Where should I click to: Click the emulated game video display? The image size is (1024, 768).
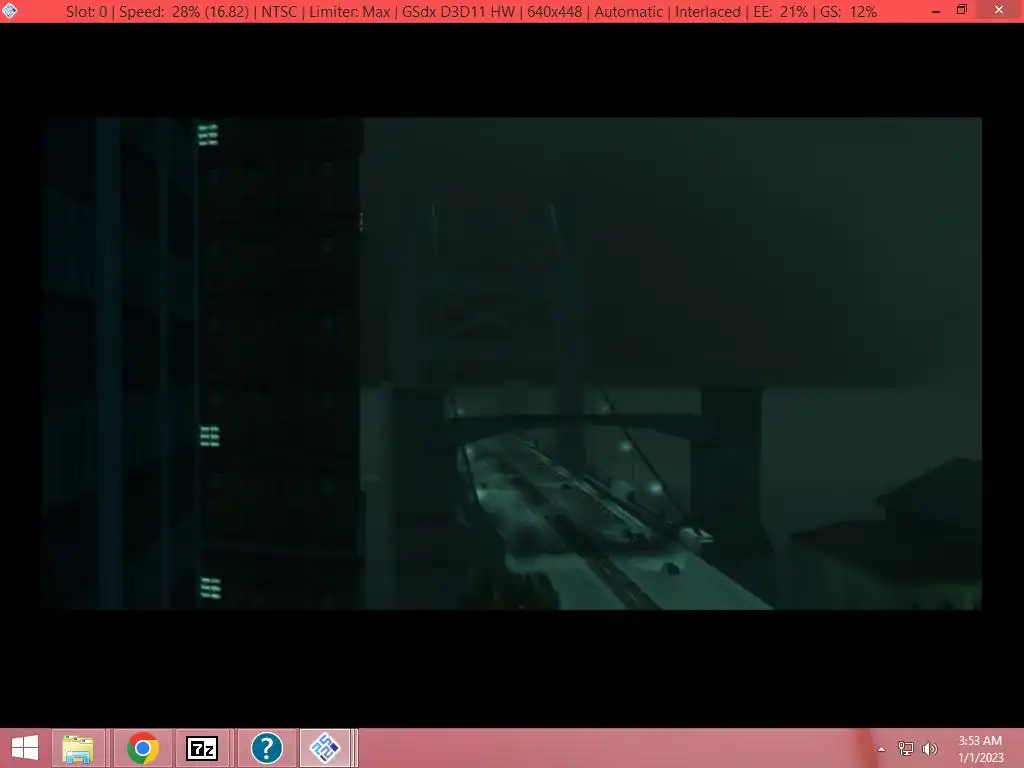512,363
